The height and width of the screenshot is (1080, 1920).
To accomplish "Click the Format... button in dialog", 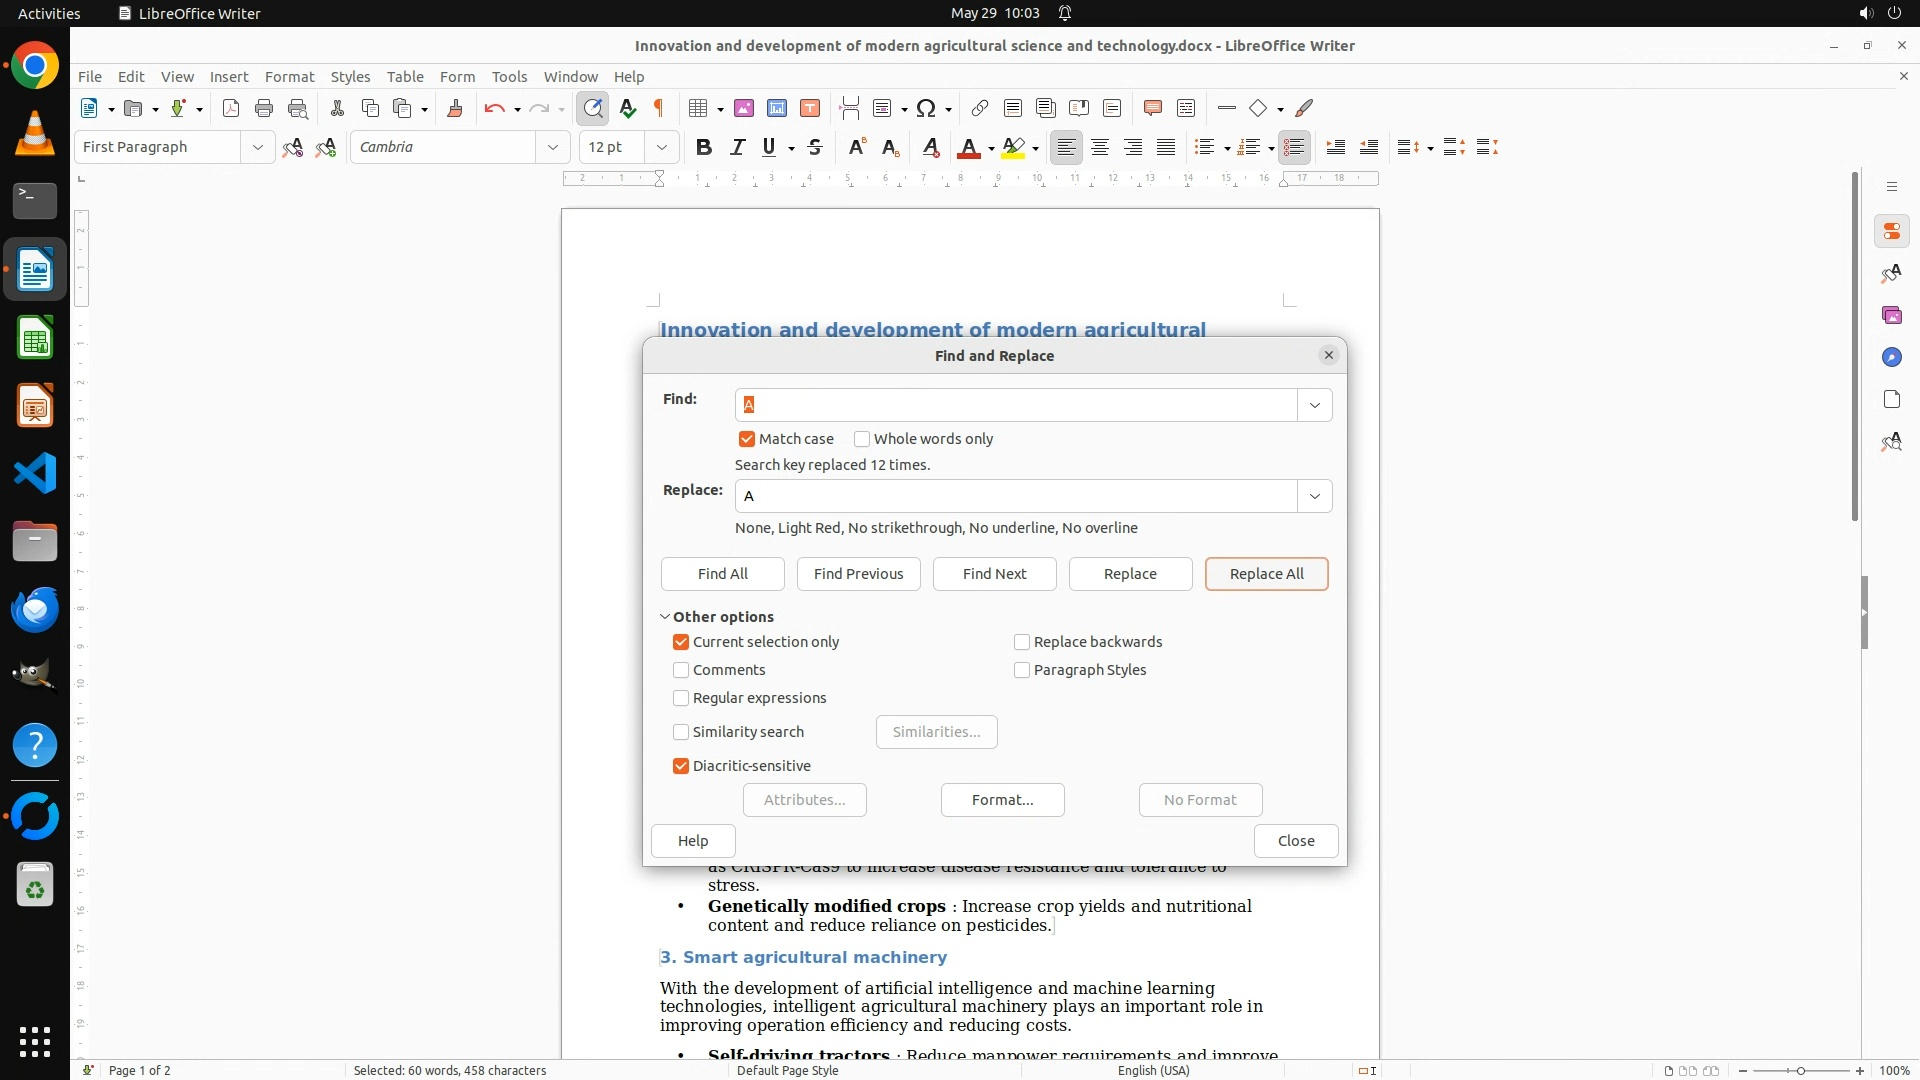I will tap(1002, 800).
